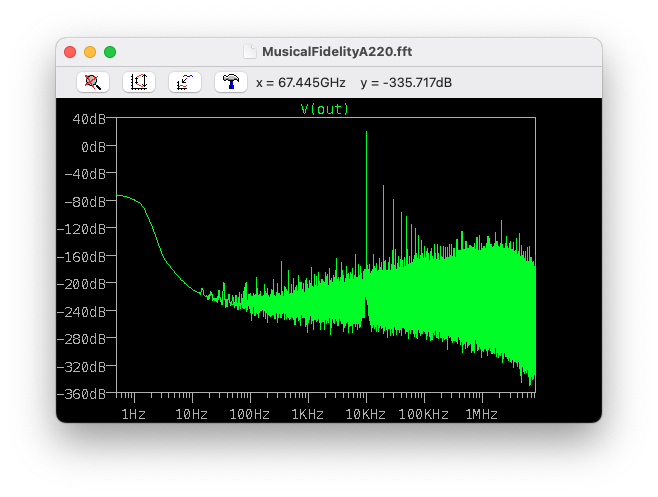Click the -280dB vertical axis label
Screen dimensions: 658x497
(x=81, y=339)
